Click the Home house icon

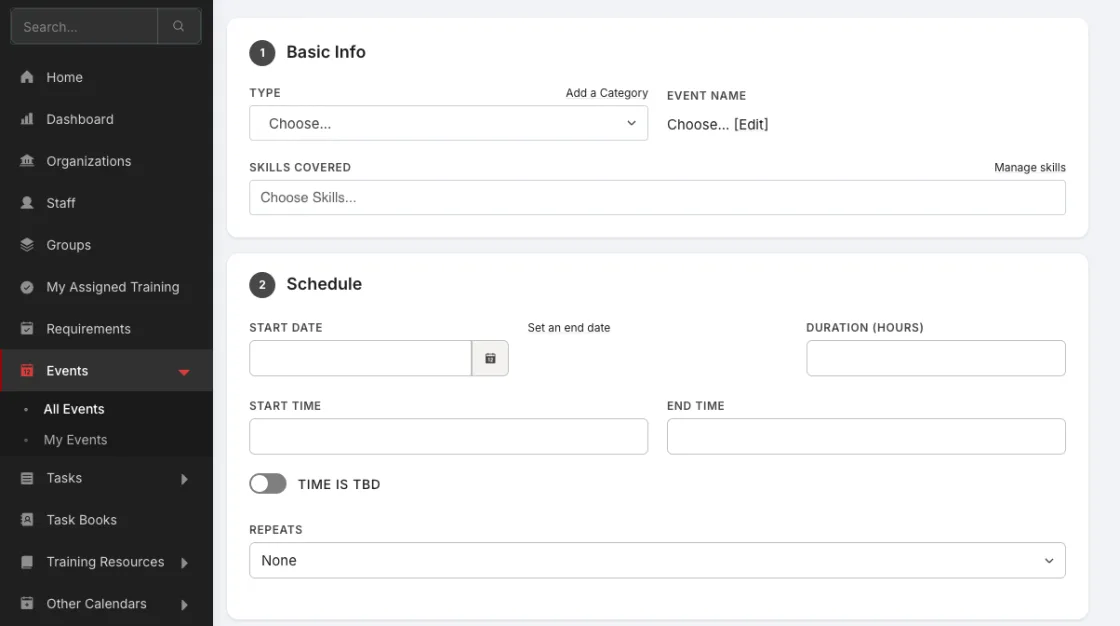point(27,77)
